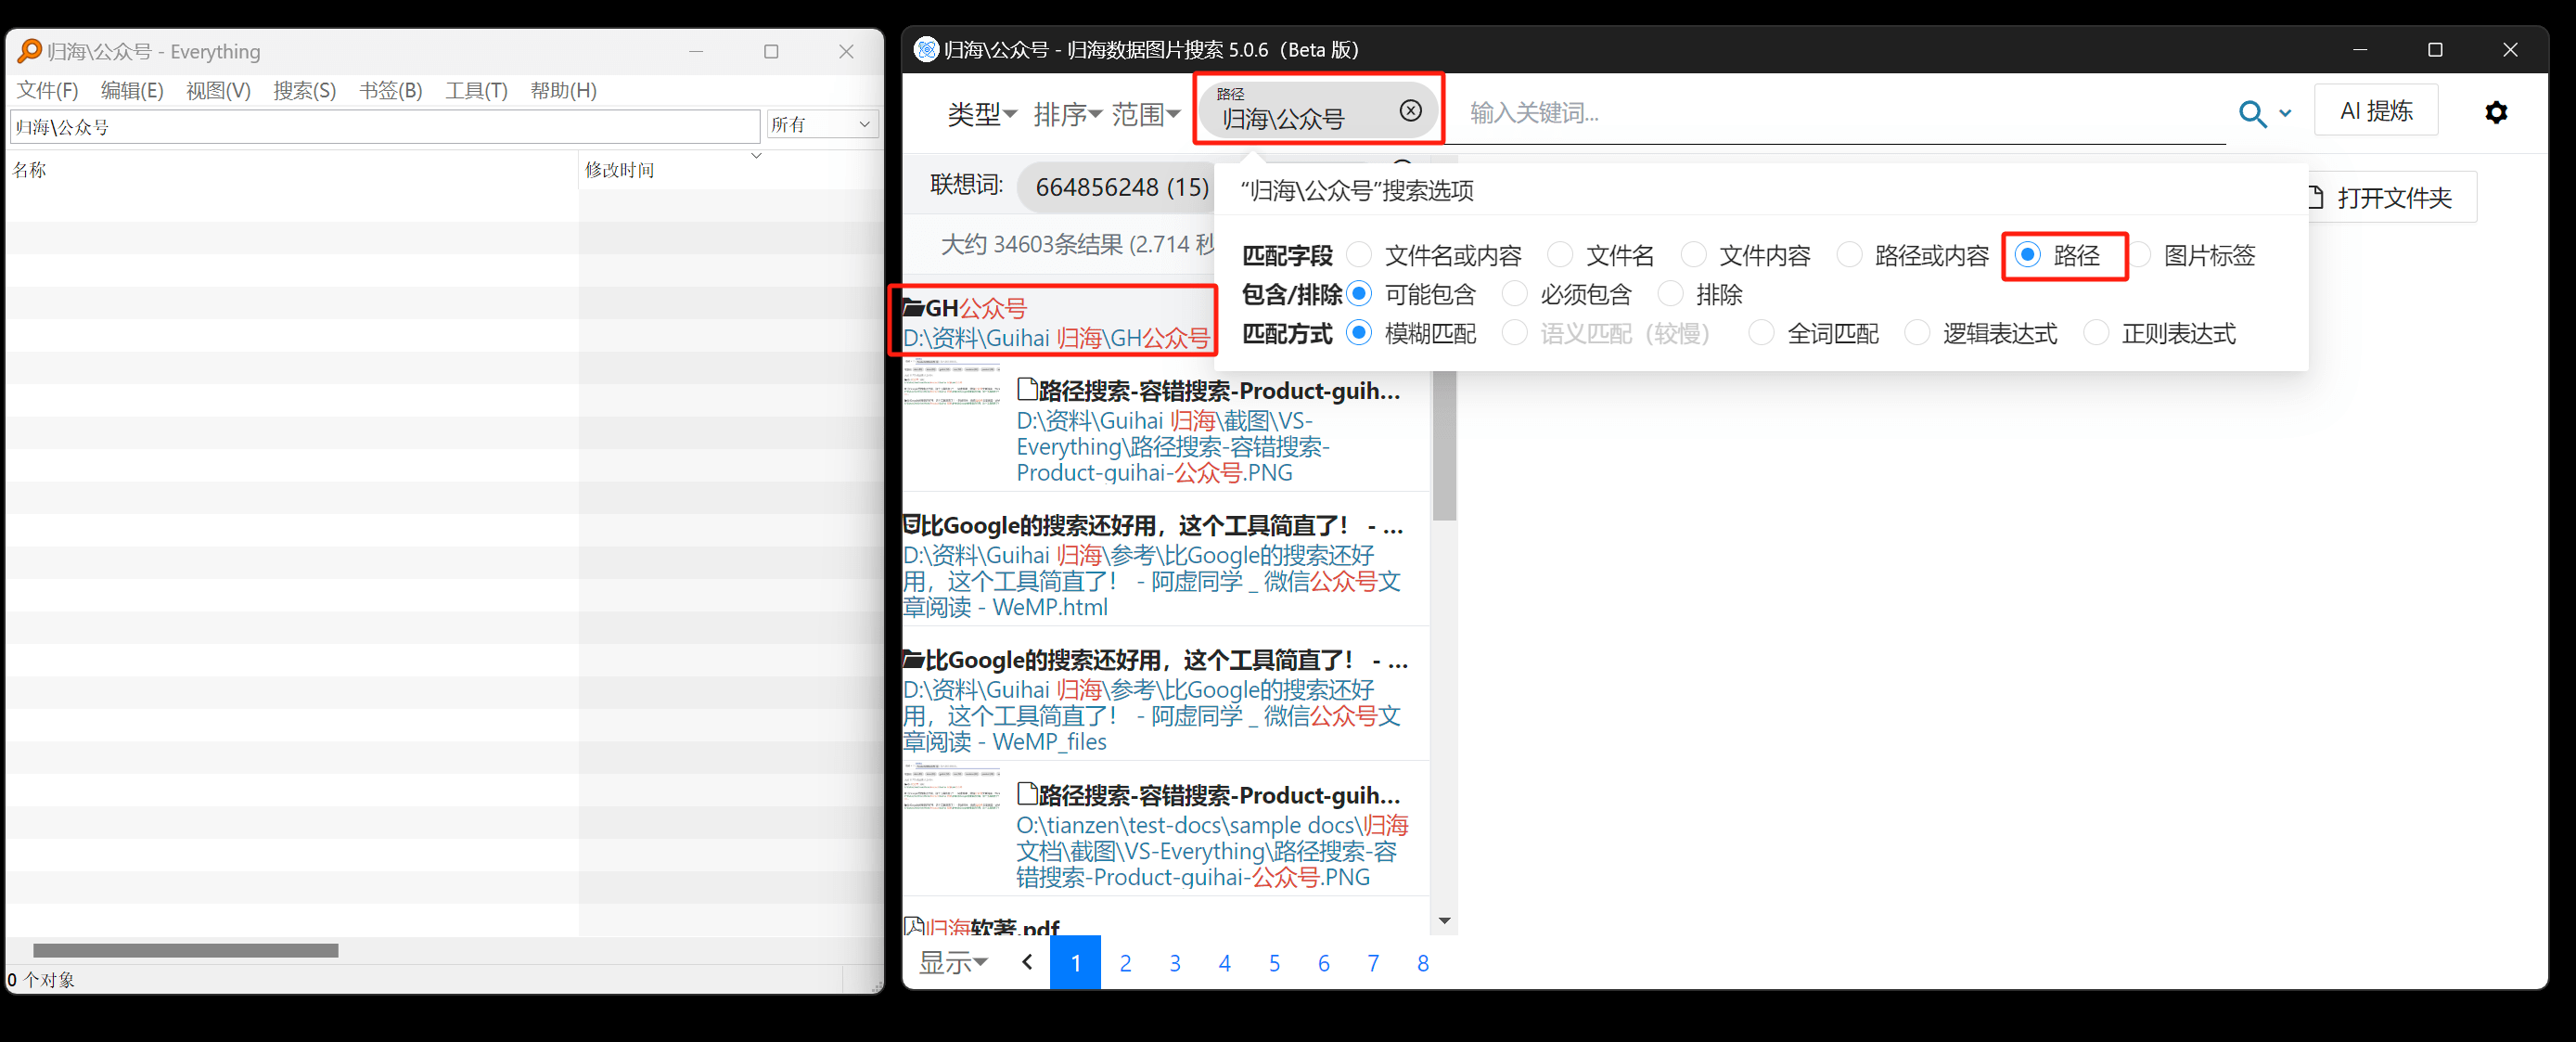Open the 排序 dropdown
This screenshot has width=2576, height=1042.
[1067, 113]
